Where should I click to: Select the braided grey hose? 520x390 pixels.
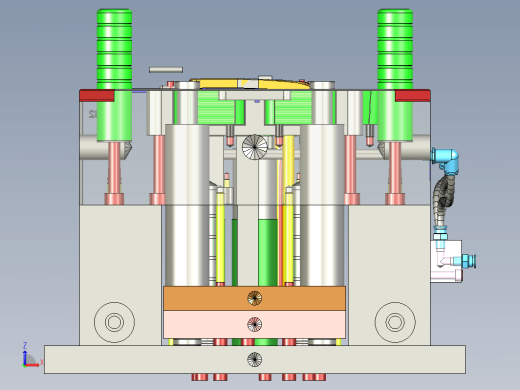tap(443, 200)
